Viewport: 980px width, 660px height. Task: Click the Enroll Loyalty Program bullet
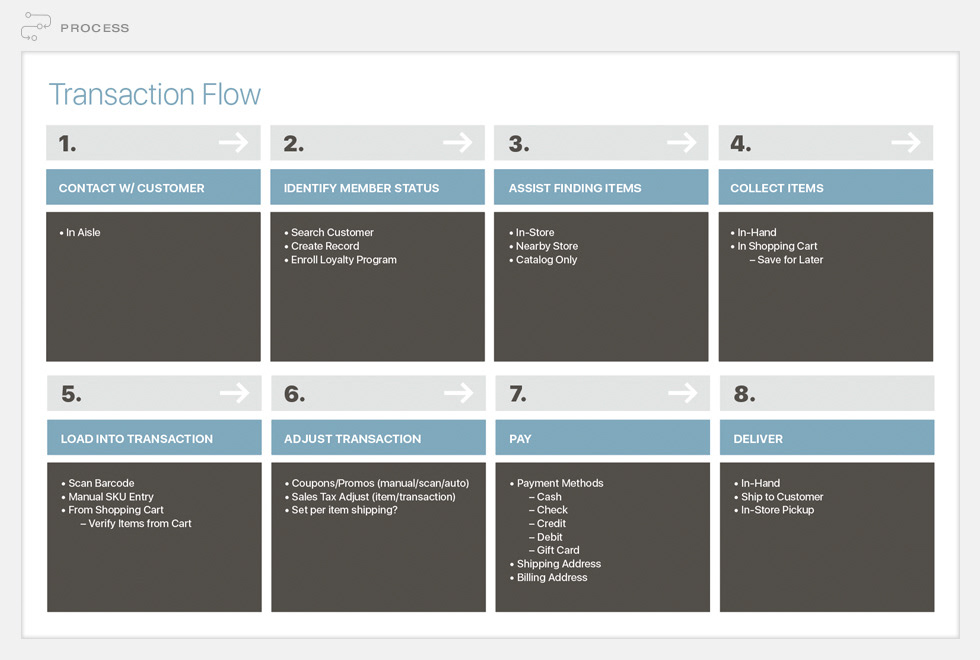point(341,260)
